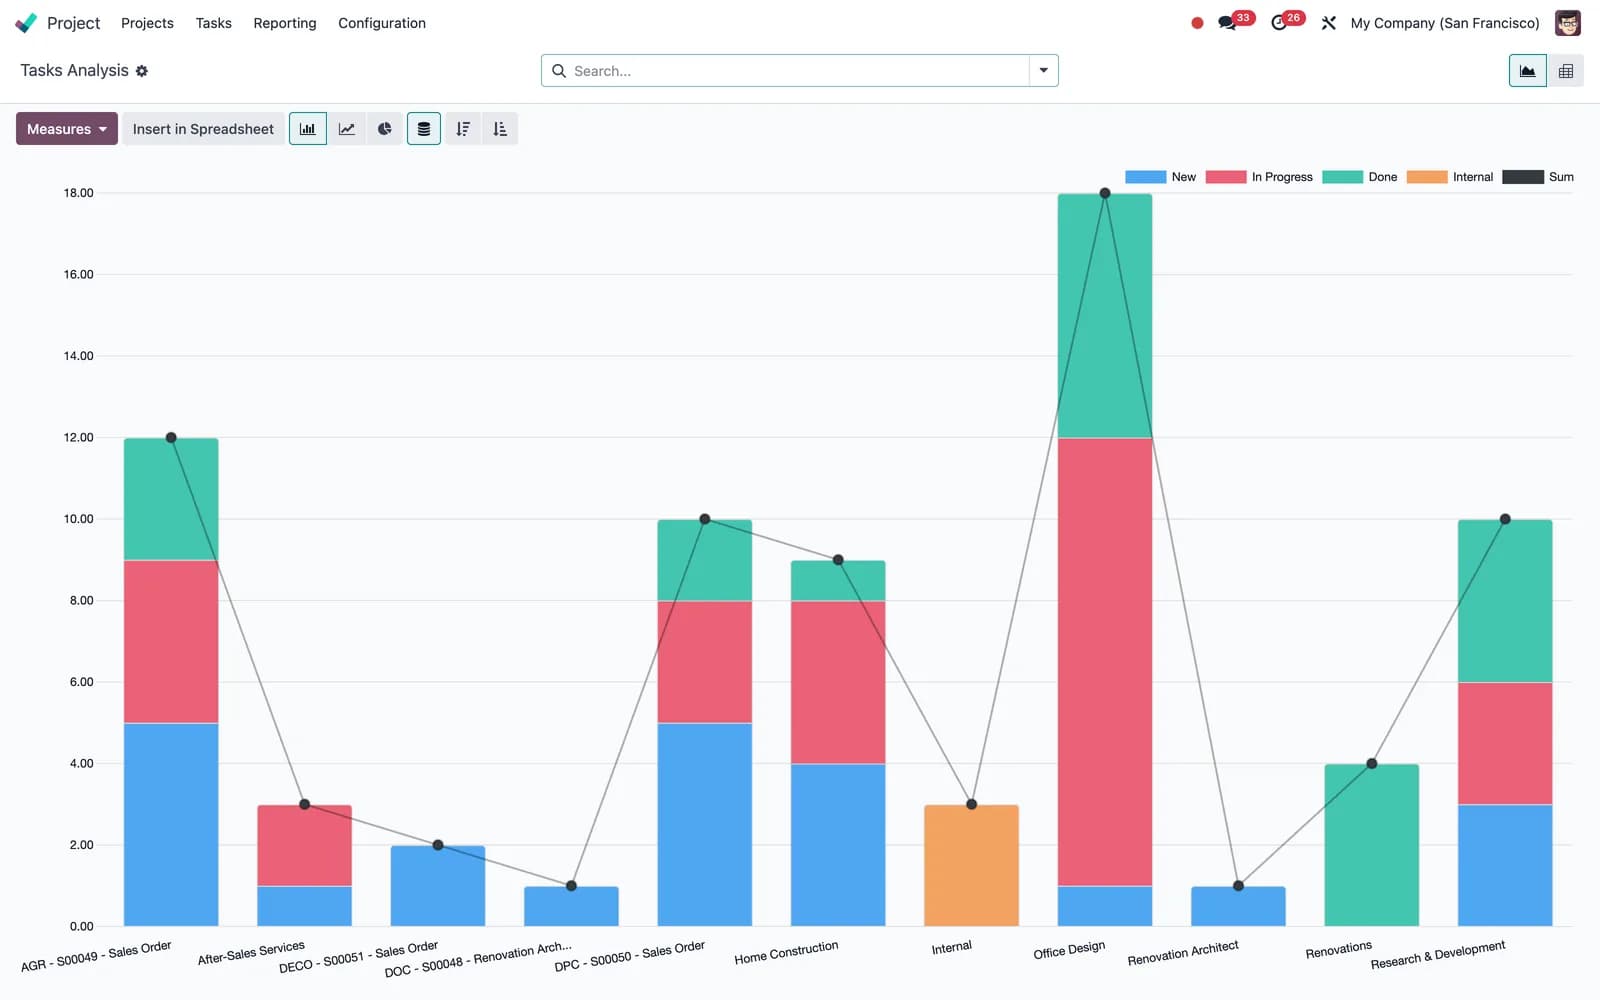Expand the Measures dropdown
1600x1000 pixels.
click(x=67, y=129)
